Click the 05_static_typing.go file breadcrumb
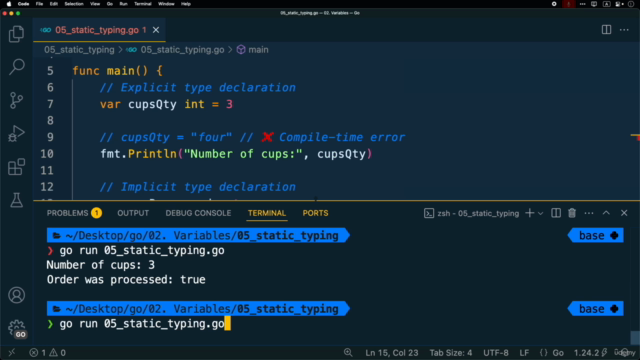The image size is (640, 360). (x=182, y=50)
